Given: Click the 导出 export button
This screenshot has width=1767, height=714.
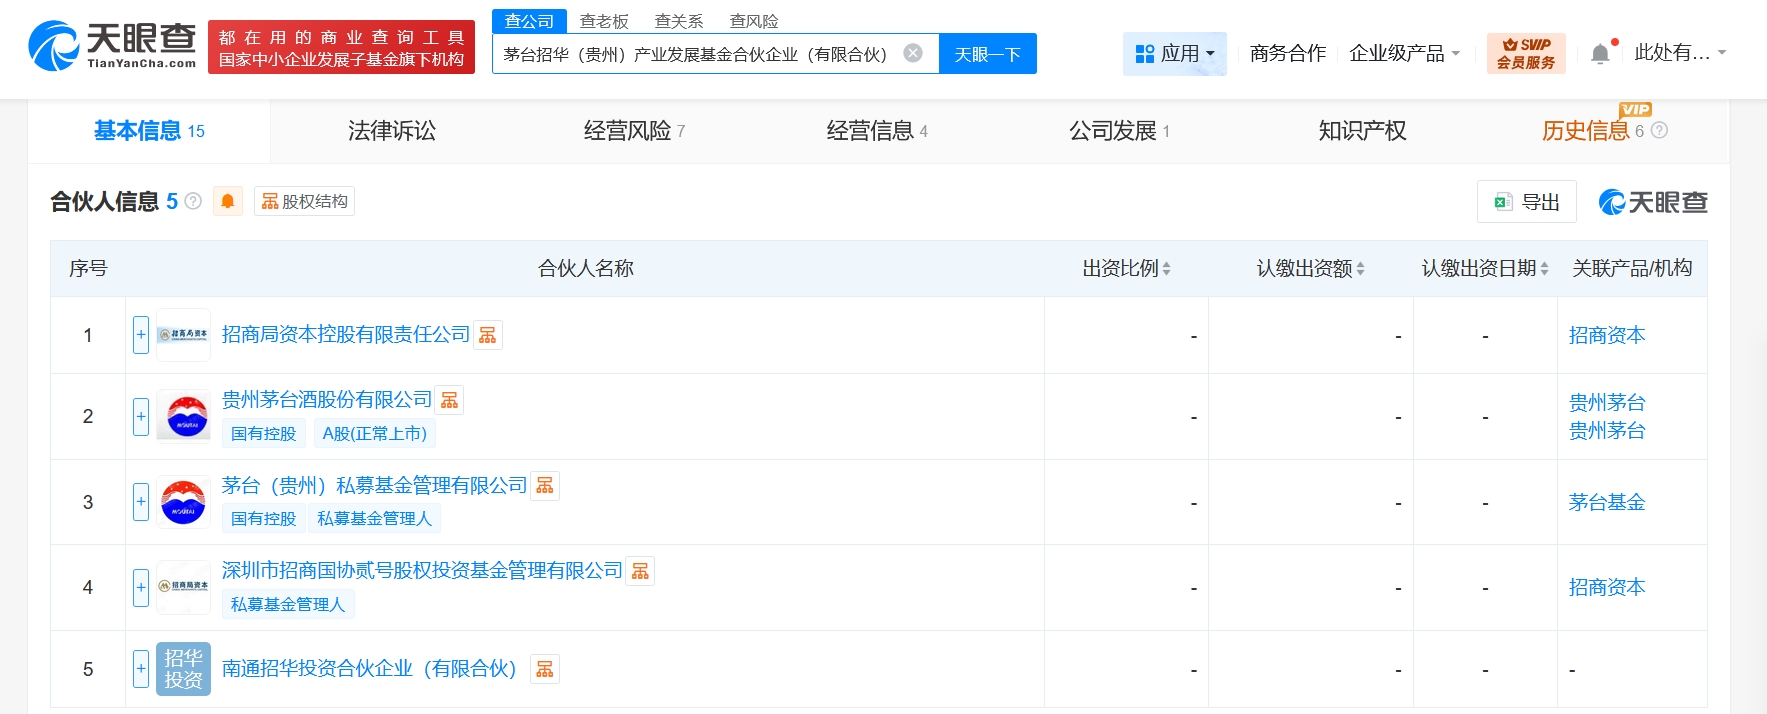Looking at the screenshot, I should tap(1527, 202).
